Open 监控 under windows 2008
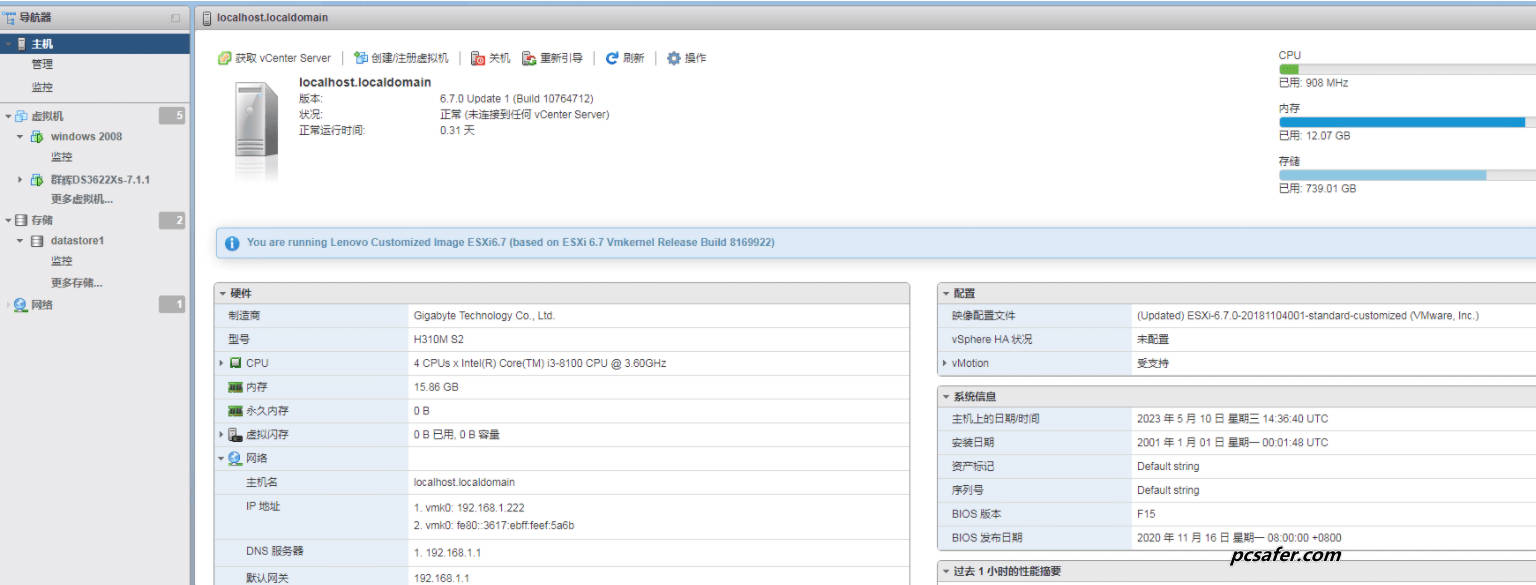 pyautogui.click(x=62, y=157)
